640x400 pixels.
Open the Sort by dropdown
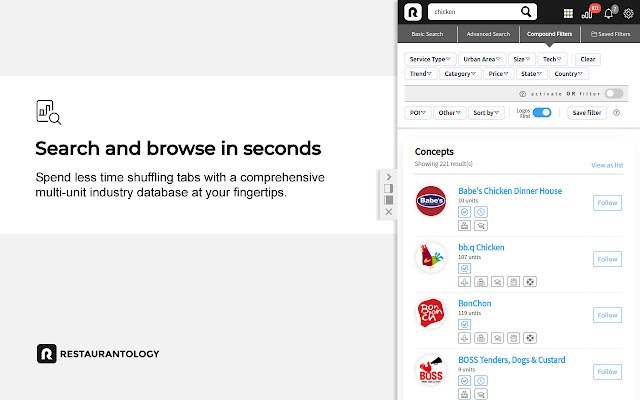tap(486, 113)
